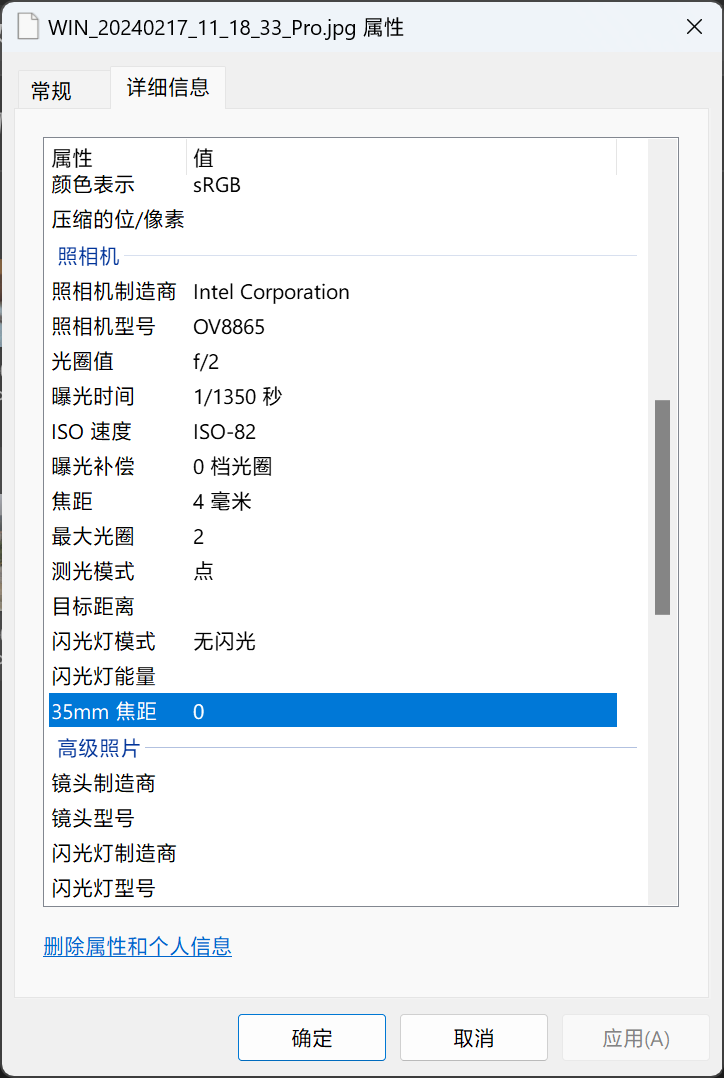Click the 闪光灯模式 无闪光 row

click(x=333, y=642)
